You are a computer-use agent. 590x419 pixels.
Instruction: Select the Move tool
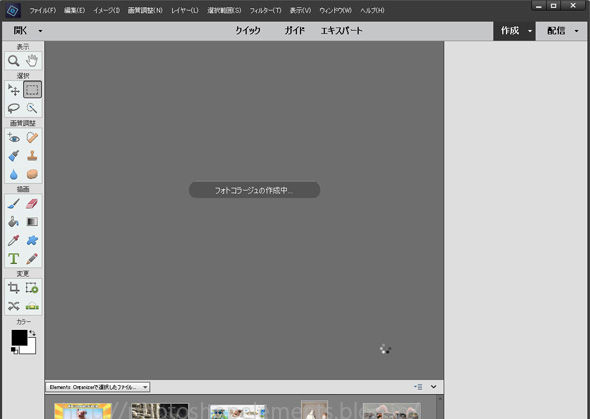click(x=14, y=90)
